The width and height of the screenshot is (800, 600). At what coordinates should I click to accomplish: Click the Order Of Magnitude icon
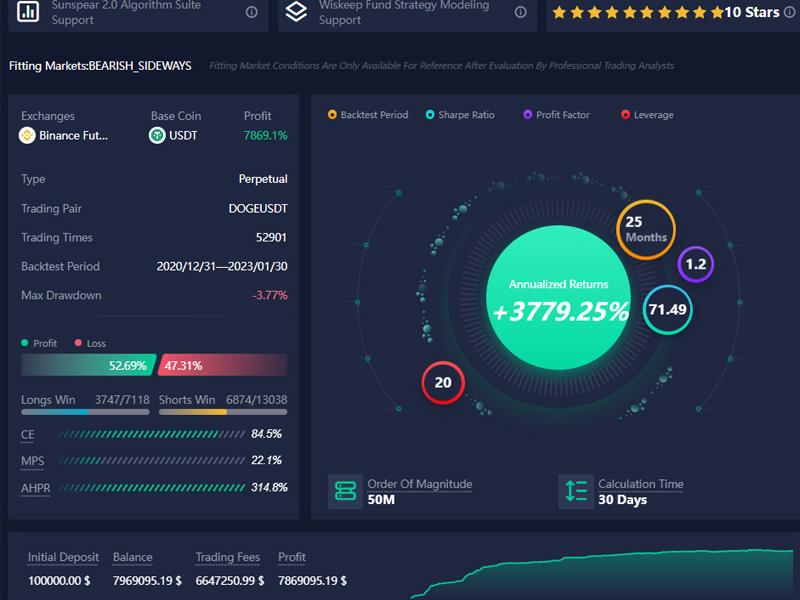point(346,491)
